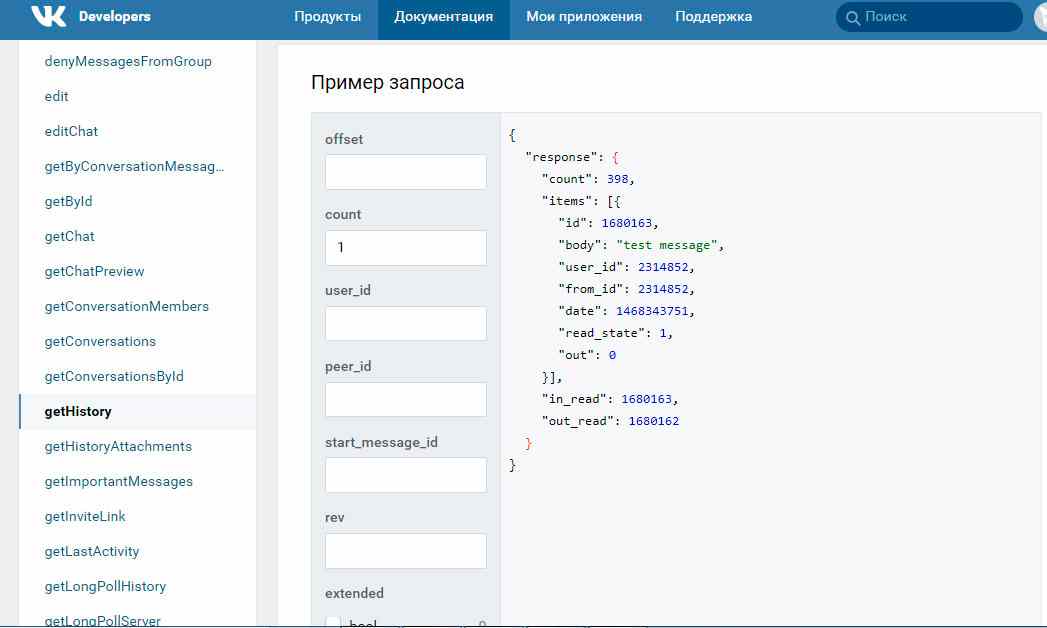The width and height of the screenshot is (1047, 628).
Task: Open the getConversations method page
Action: (100, 341)
